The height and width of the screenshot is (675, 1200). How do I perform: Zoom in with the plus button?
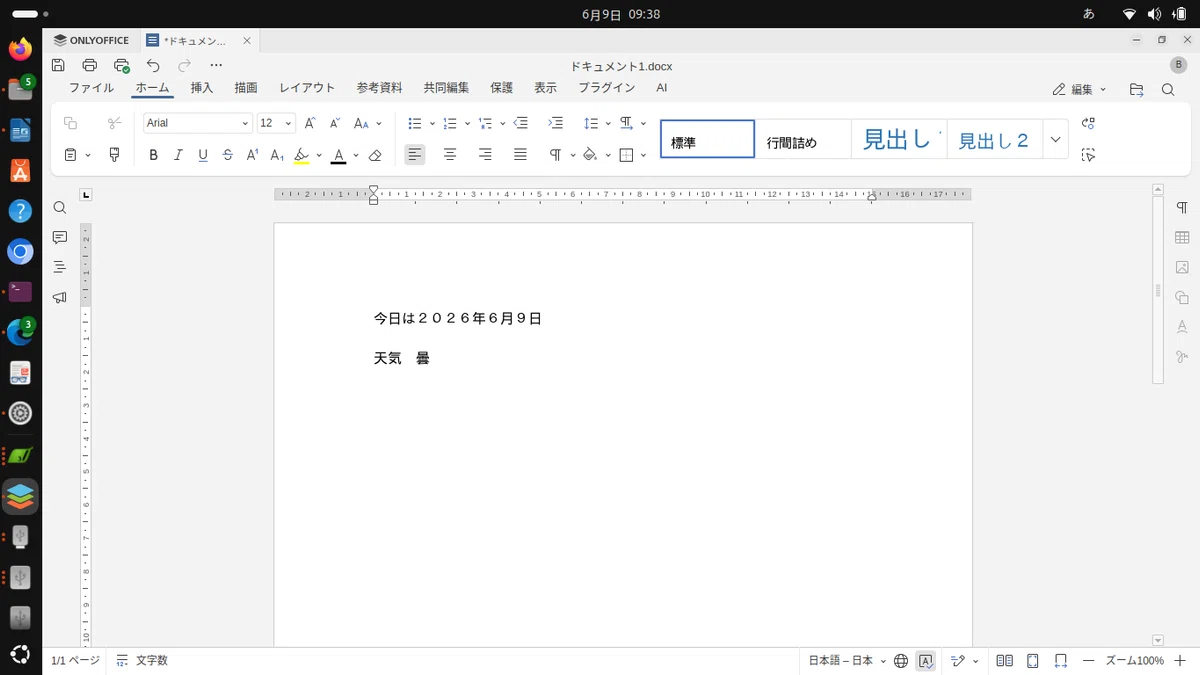tap(1180, 661)
